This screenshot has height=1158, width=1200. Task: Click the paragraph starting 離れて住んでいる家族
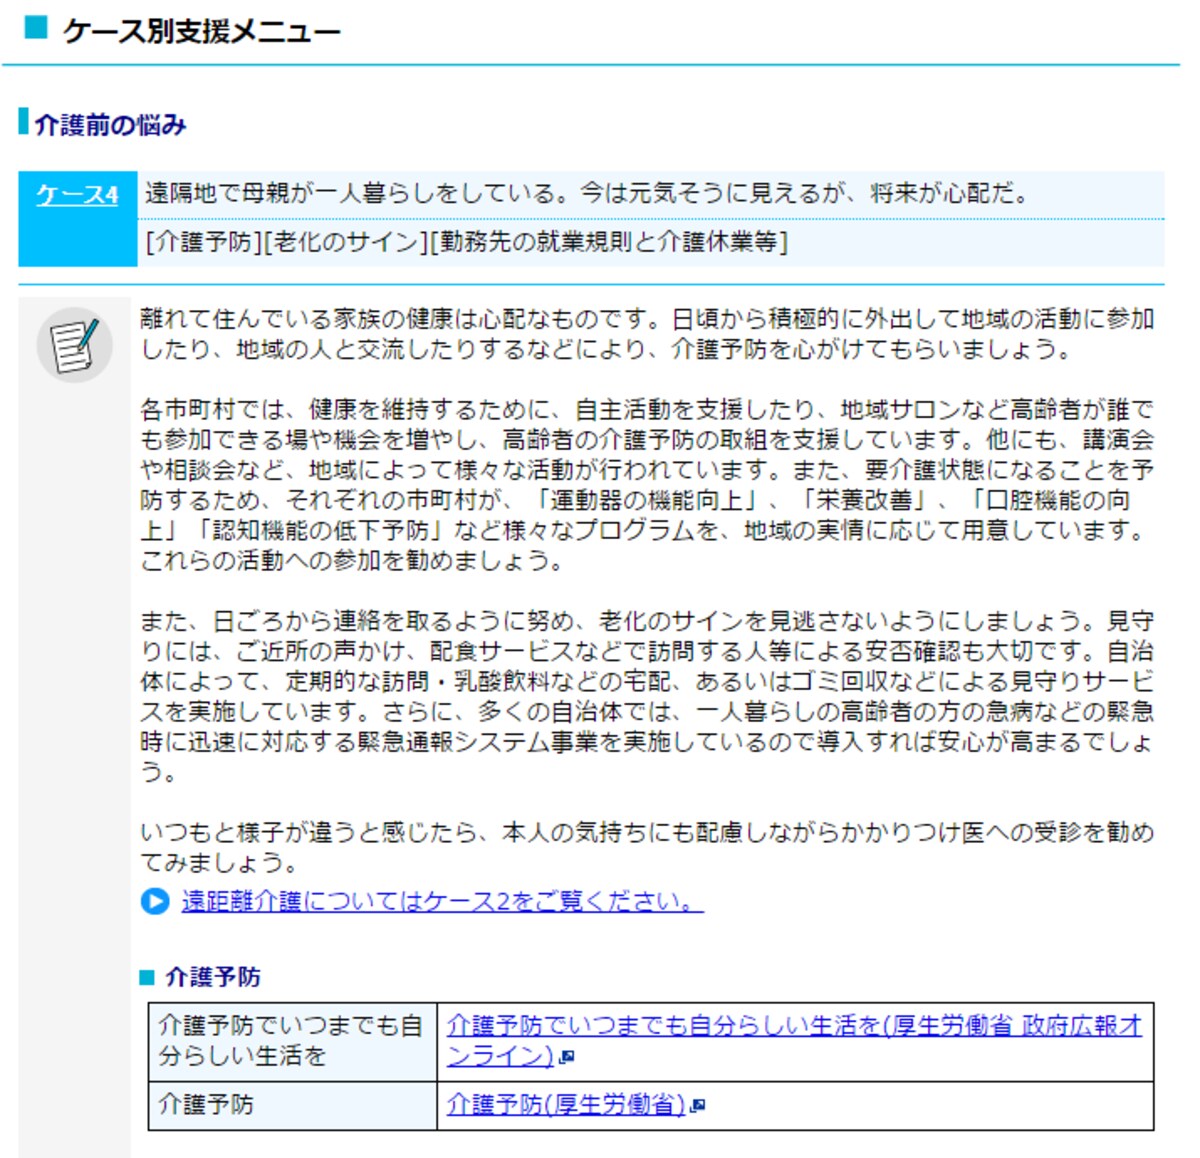[648, 334]
